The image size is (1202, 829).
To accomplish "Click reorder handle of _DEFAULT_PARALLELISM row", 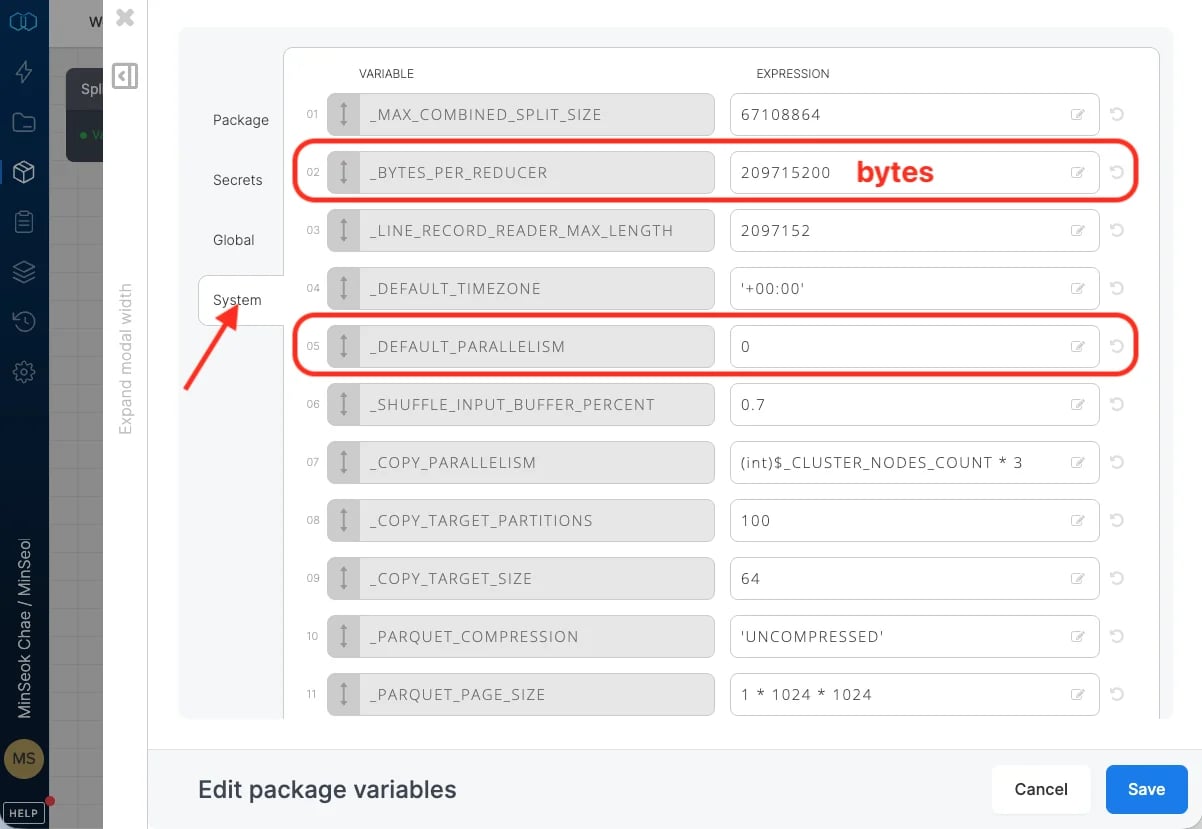I will (x=343, y=347).
